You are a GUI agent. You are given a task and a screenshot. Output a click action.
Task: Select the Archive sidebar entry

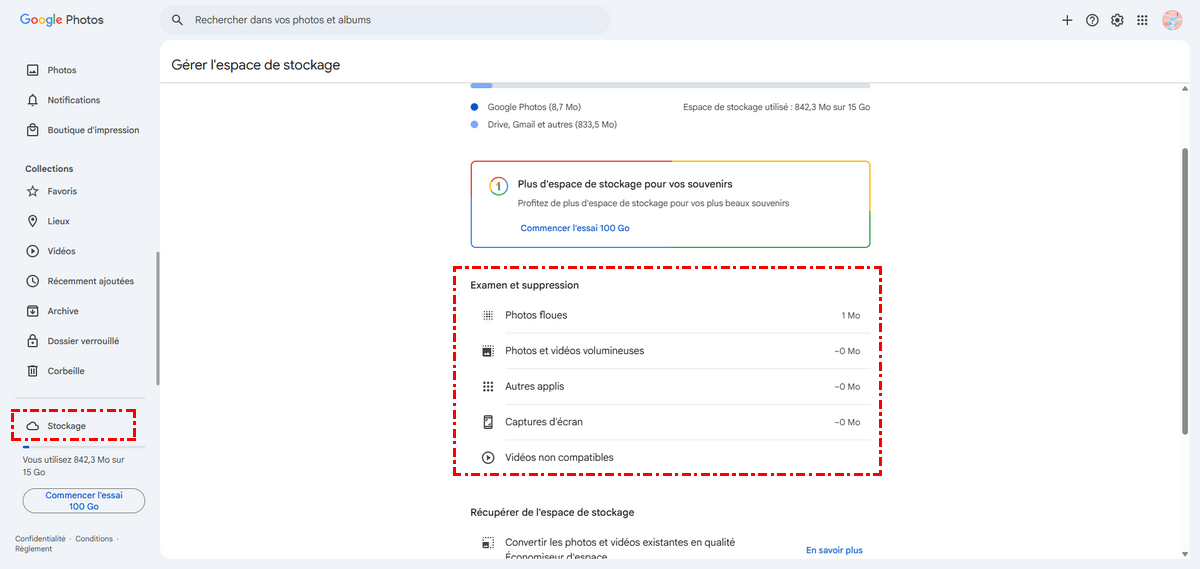(x=62, y=311)
